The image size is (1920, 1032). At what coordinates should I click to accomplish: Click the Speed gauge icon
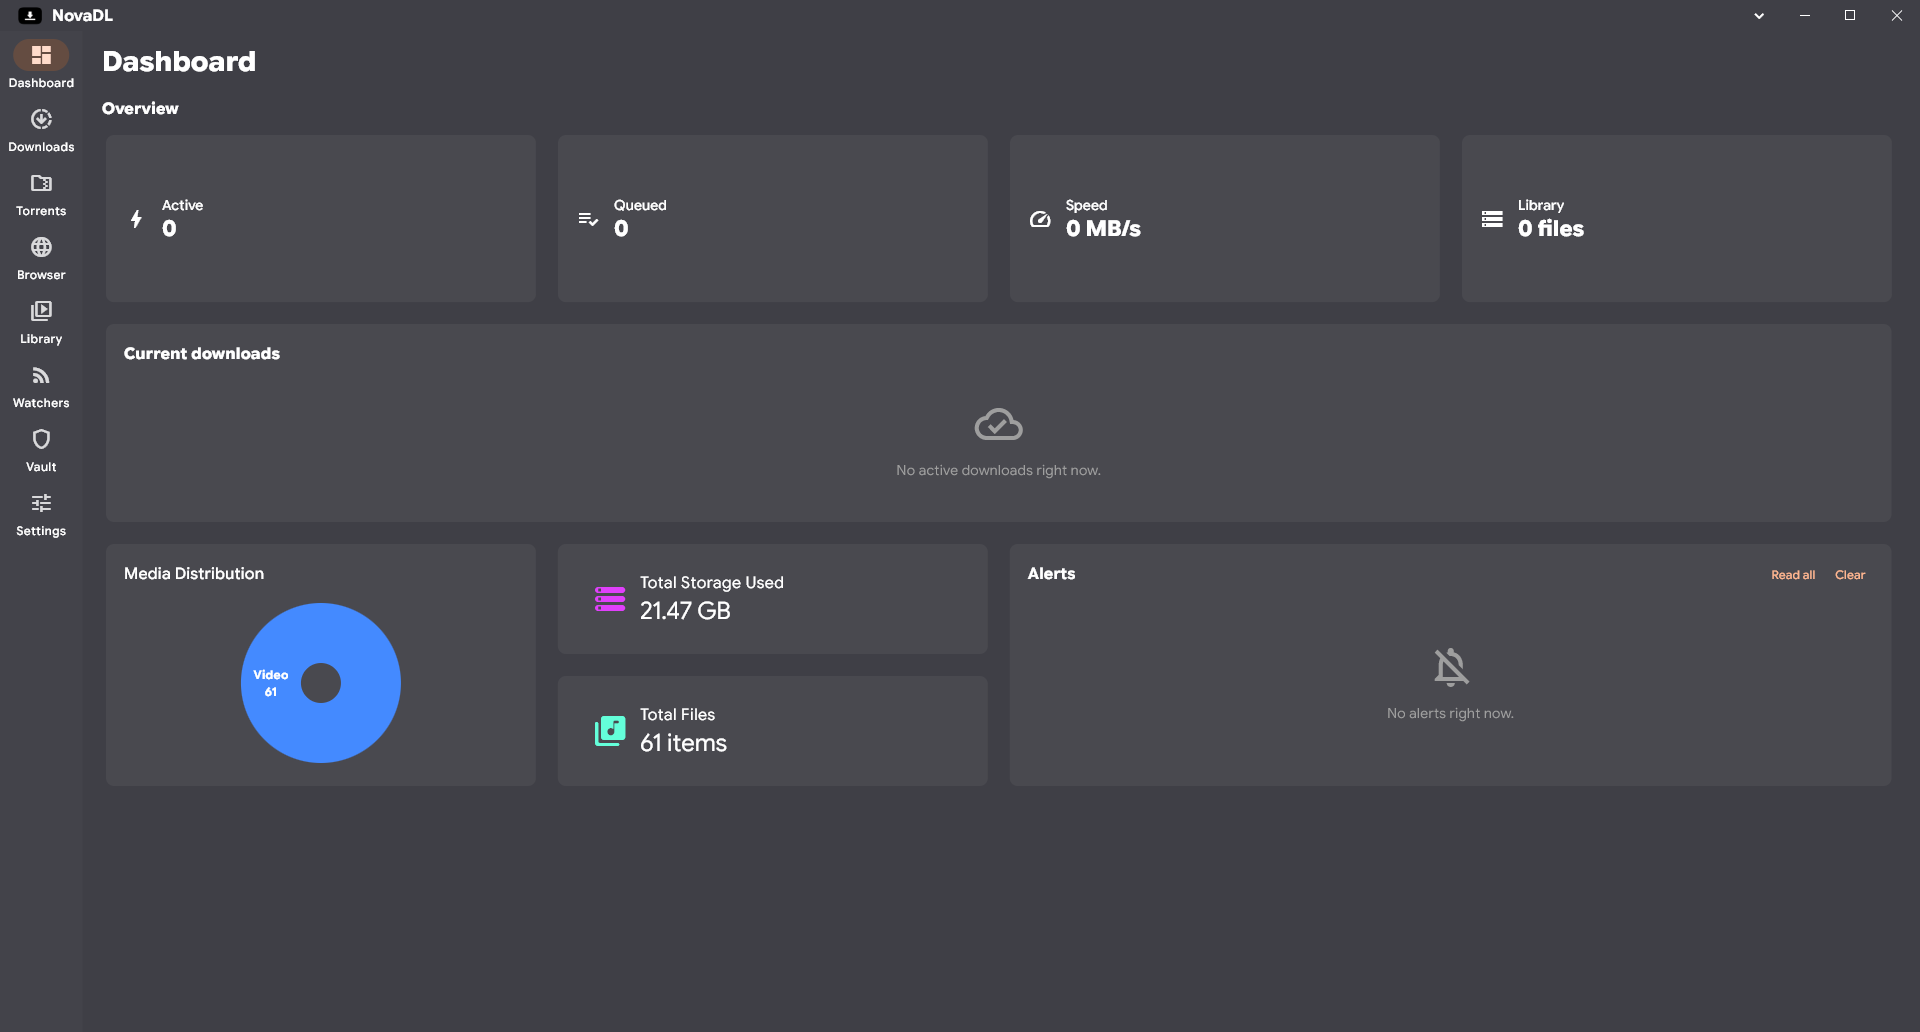click(1040, 219)
